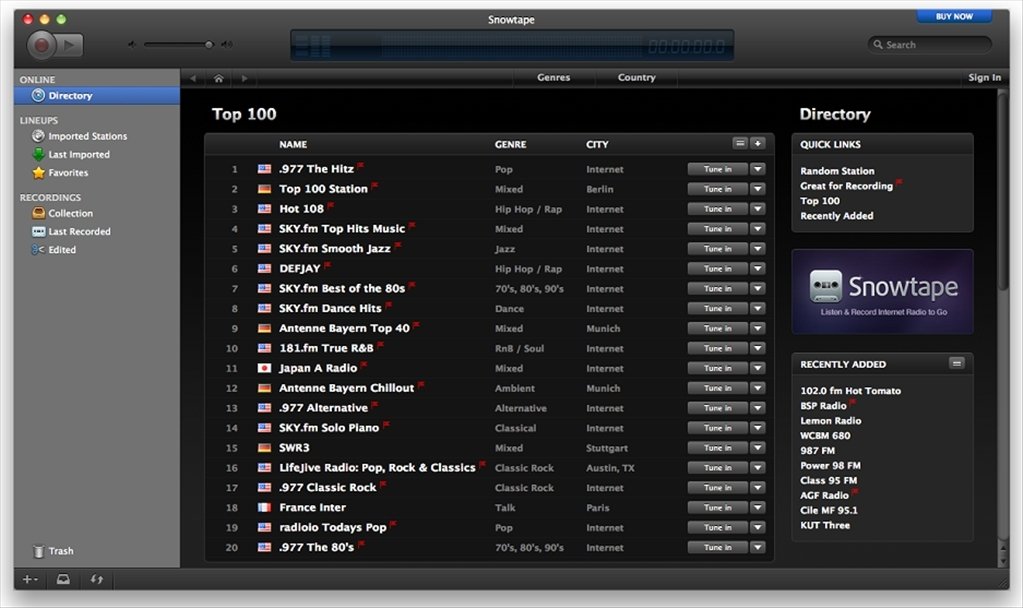Expand the Top 100 list with plus button

click(757, 143)
